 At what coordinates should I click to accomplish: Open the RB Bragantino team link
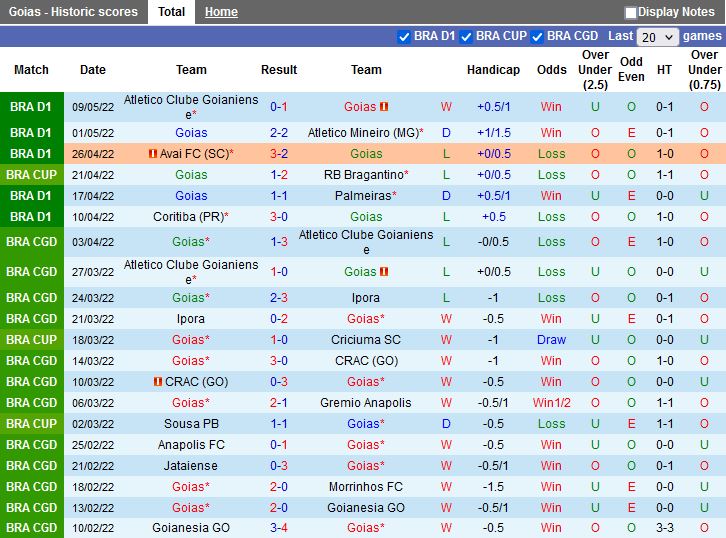[365, 175]
